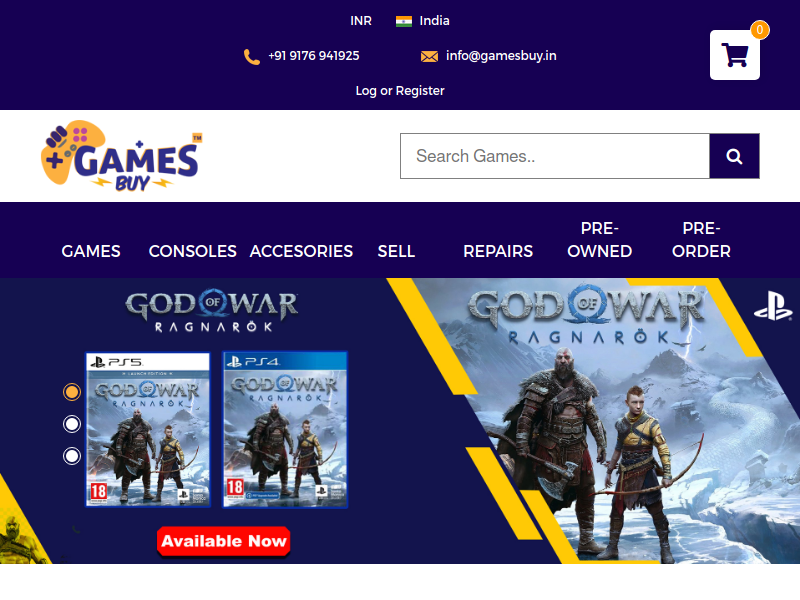Image resolution: width=800 pixels, height=600 pixels.
Task: Open the shopping cart
Action: click(x=734, y=55)
